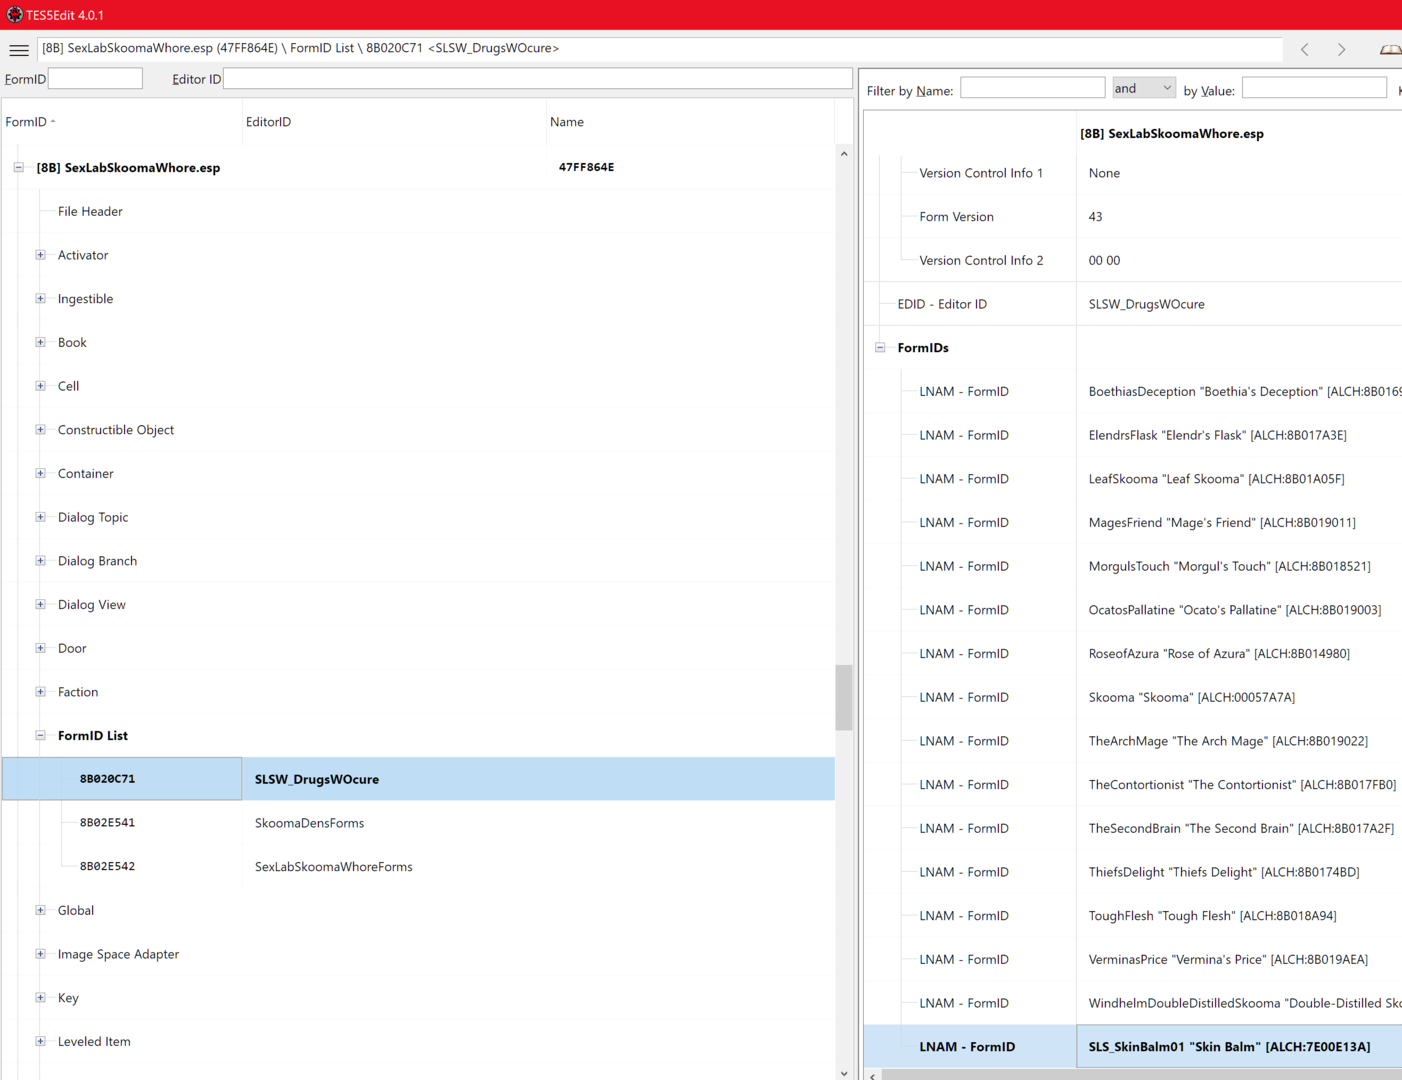
Task: Sort by the FormID column header
Action: (121, 122)
